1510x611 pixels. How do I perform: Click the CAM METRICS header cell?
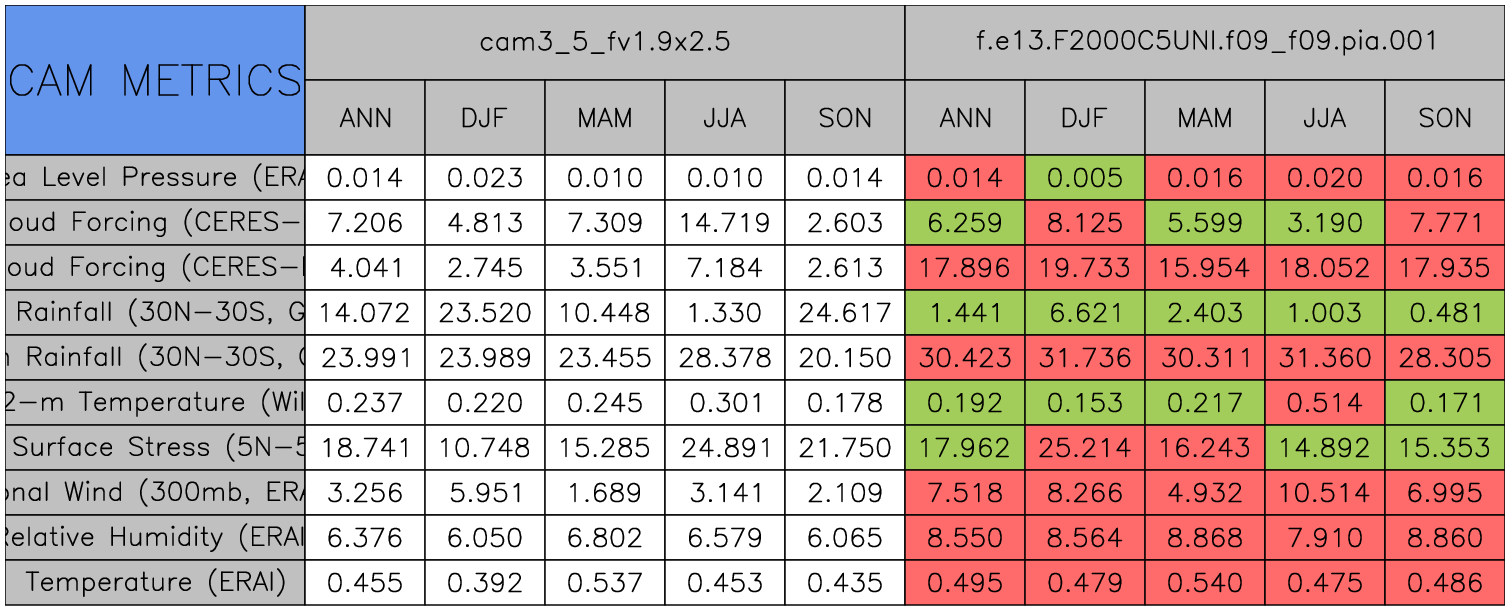click(x=154, y=80)
